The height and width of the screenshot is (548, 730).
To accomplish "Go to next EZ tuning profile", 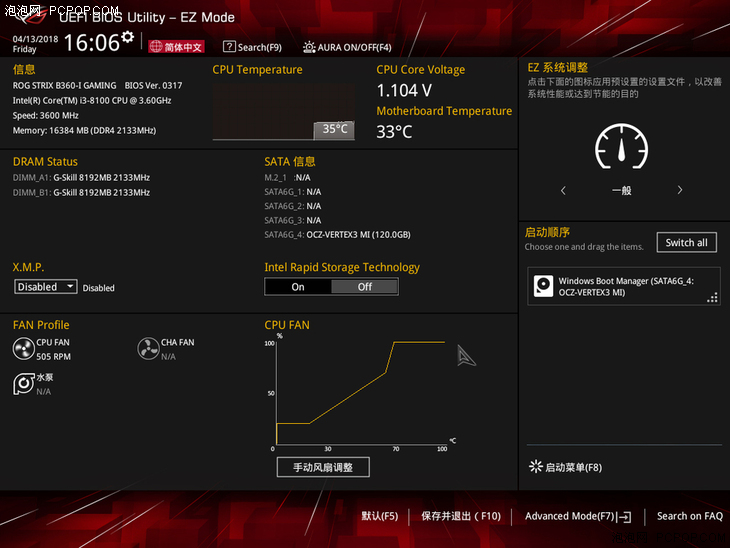I will (x=680, y=190).
